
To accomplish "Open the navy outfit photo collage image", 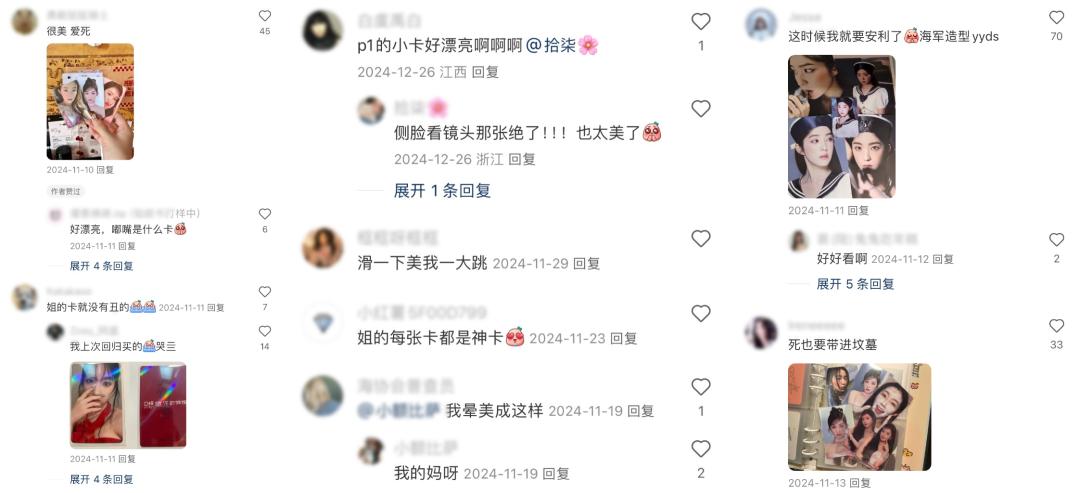I will [842, 127].
